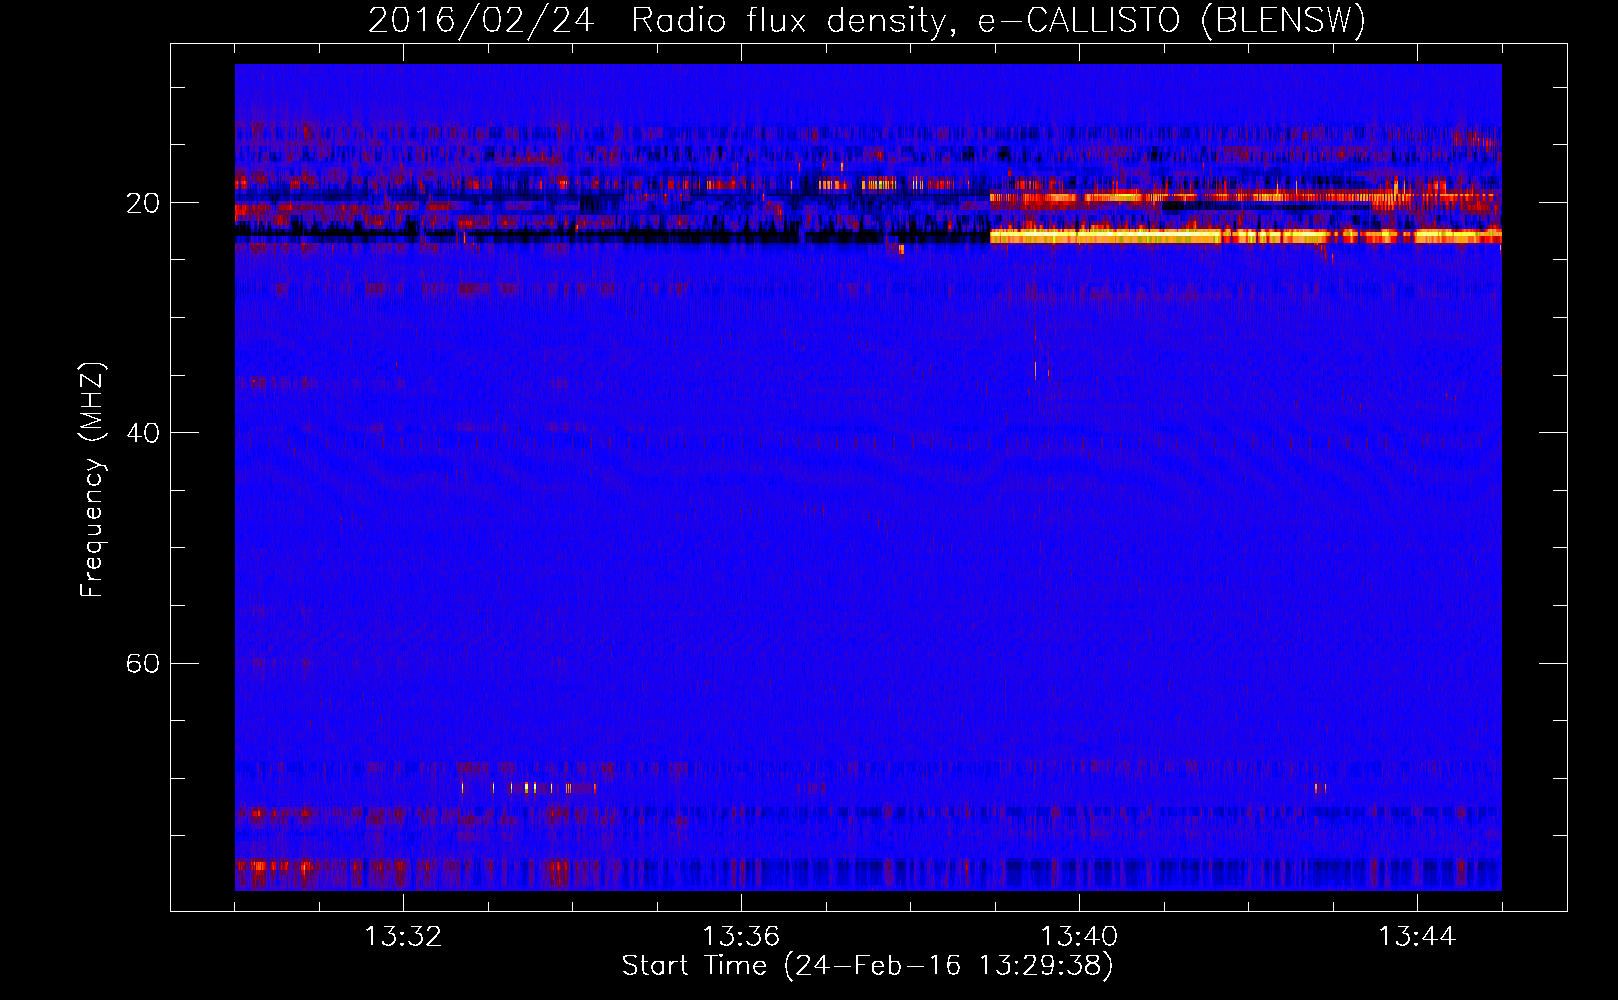Click the bright yellow emission band after 13:39
This screenshot has height=1000, width=1618.
pyautogui.click(x=1245, y=236)
